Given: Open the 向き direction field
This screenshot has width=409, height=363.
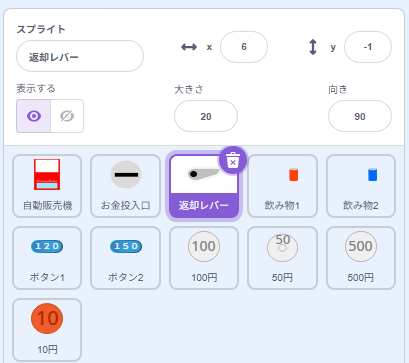Looking at the screenshot, I should (x=360, y=116).
